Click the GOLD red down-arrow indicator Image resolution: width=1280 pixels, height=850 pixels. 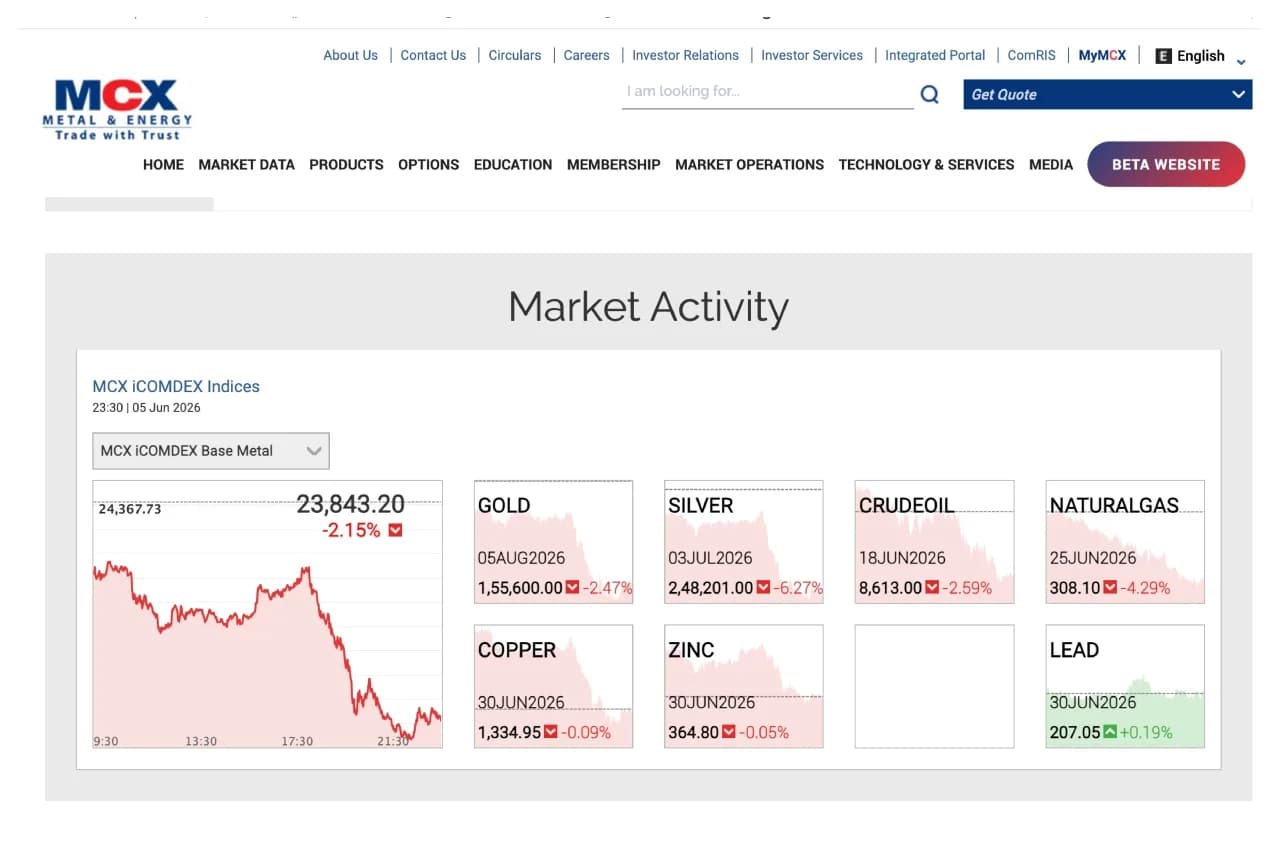click(x=572, y=588)
